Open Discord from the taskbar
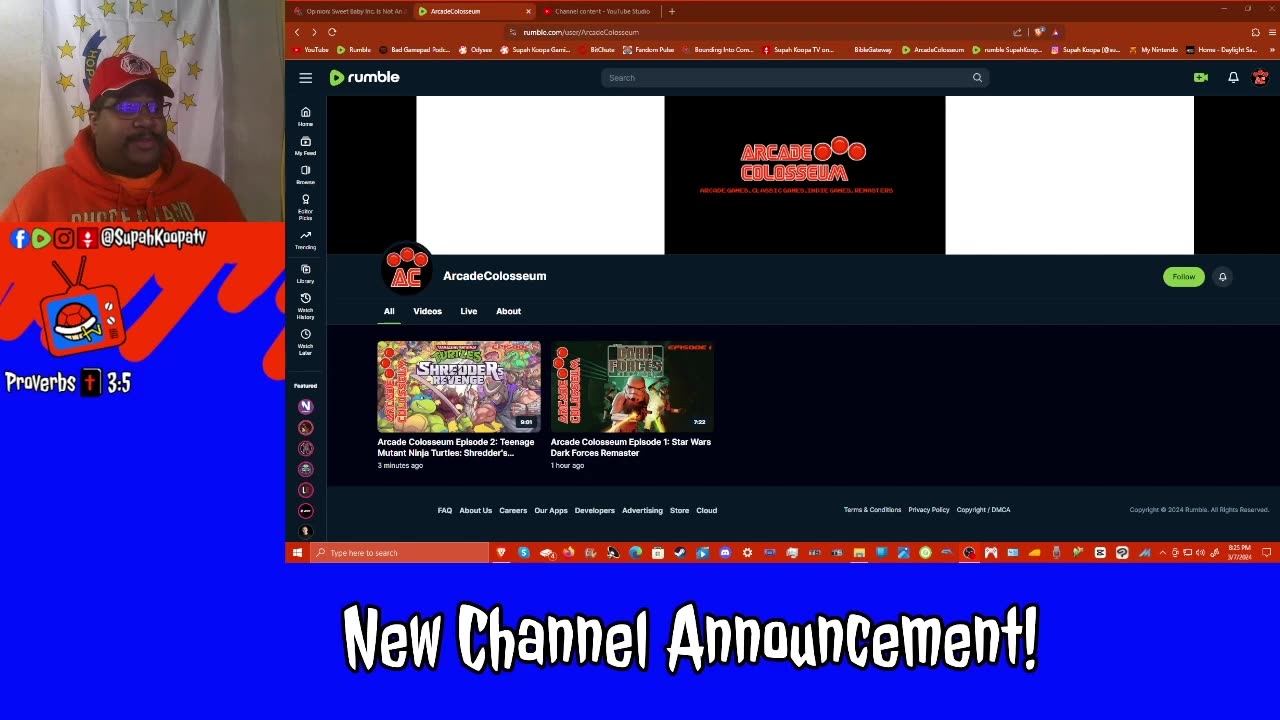Viewport: 1280px width, 720px height. [x=725, y=553]
